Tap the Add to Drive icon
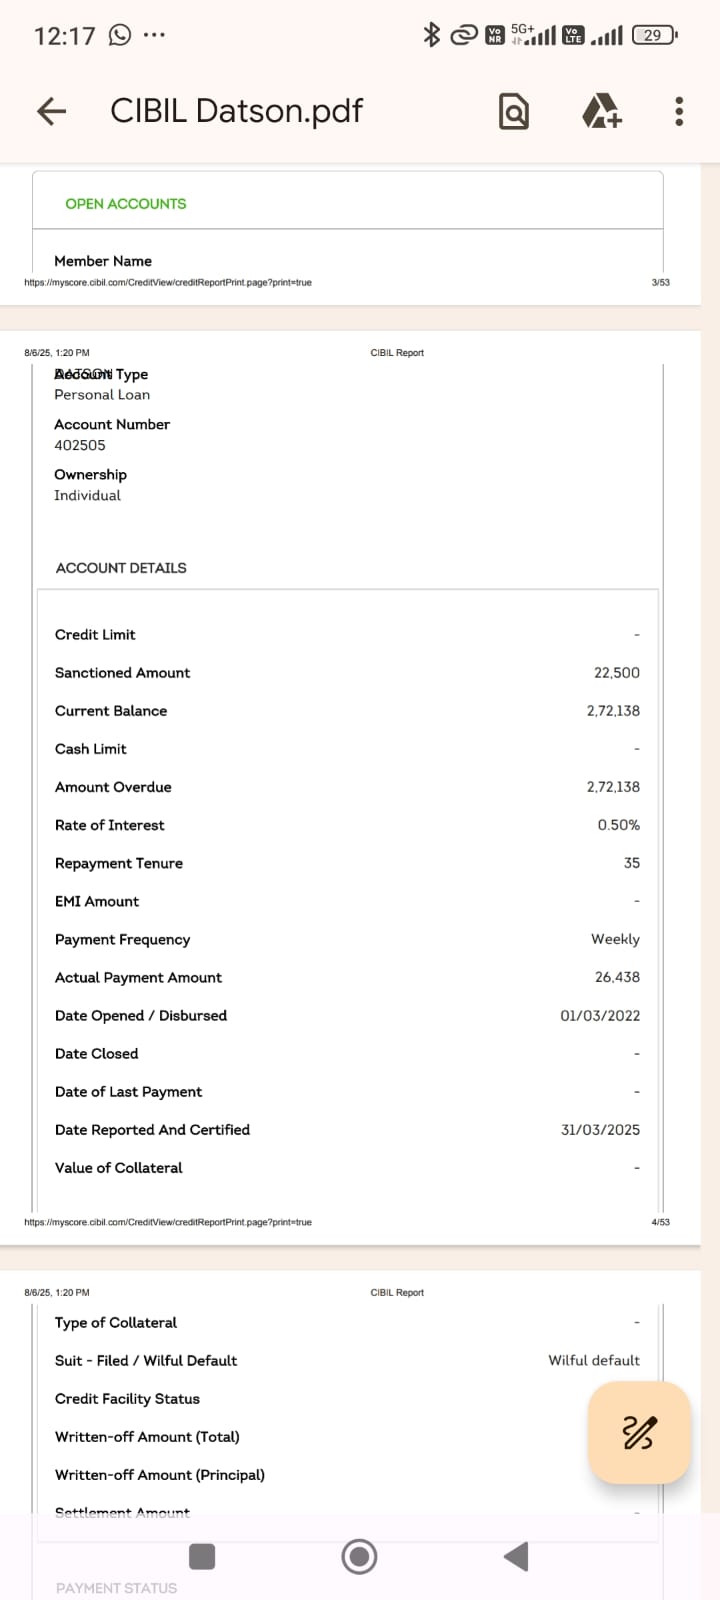 tap(601, 111)
